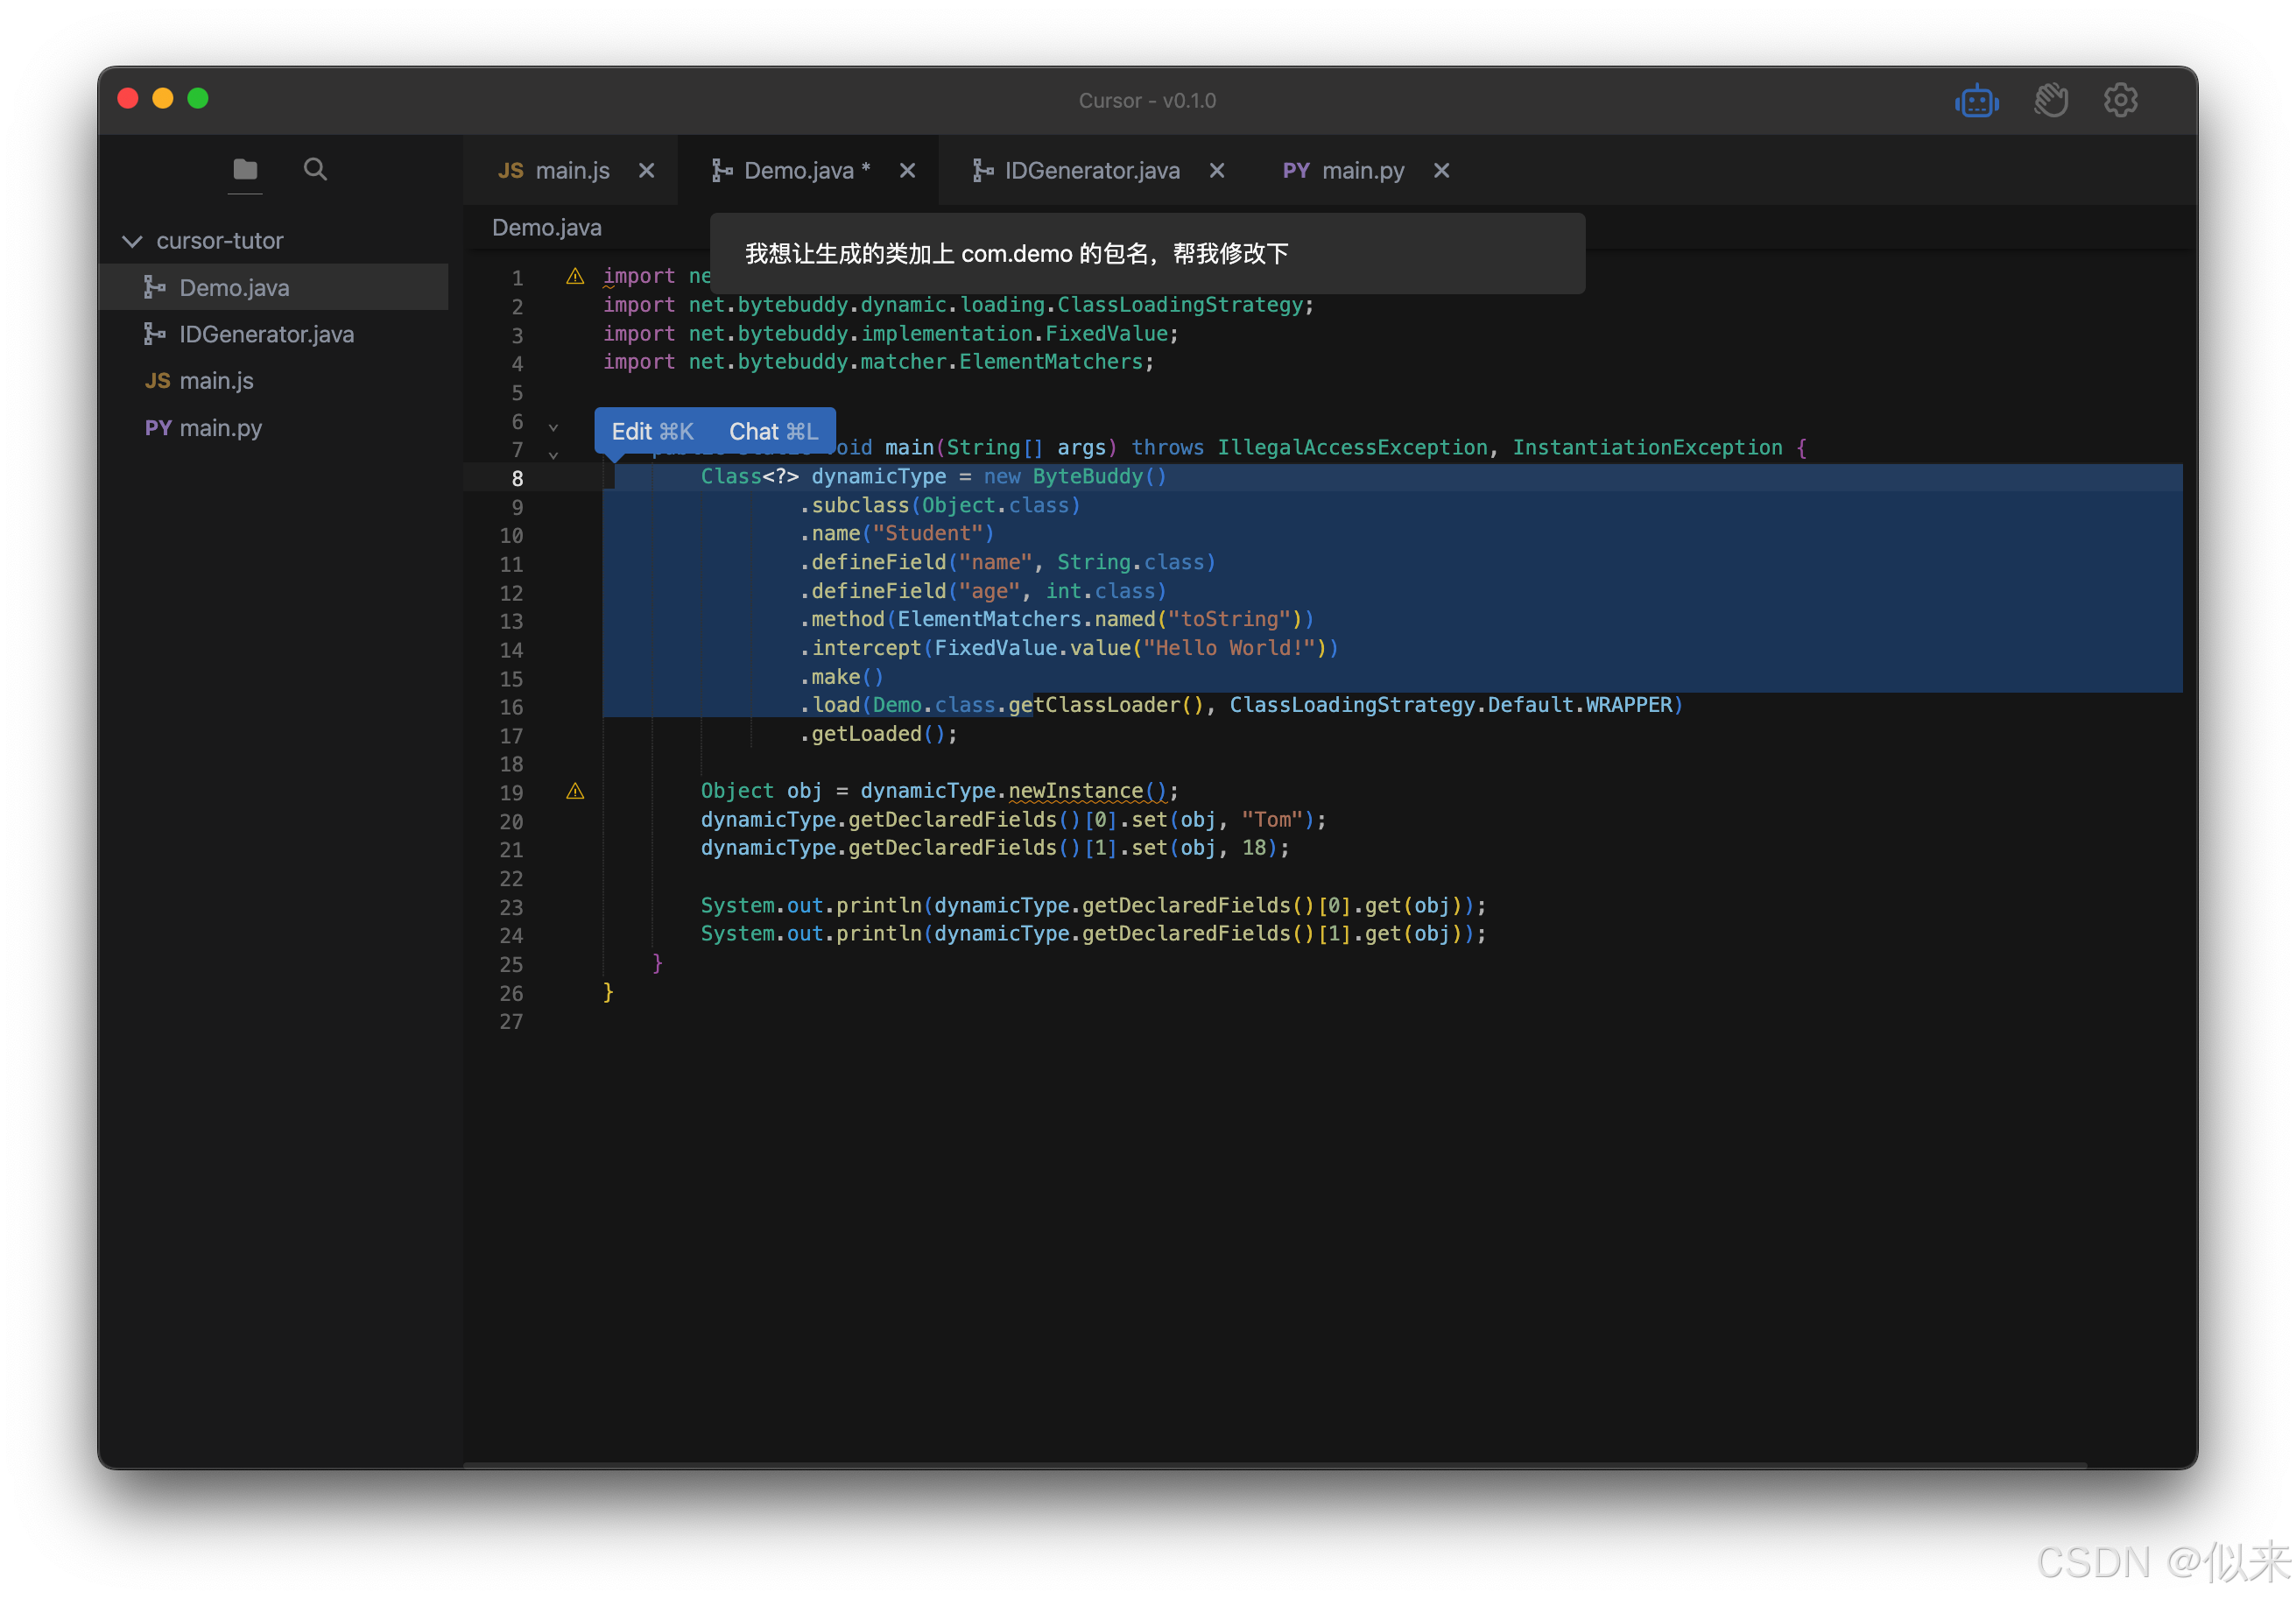
Task: Close the IDGenerator.java tab
Action: [x=1217, y=171]
